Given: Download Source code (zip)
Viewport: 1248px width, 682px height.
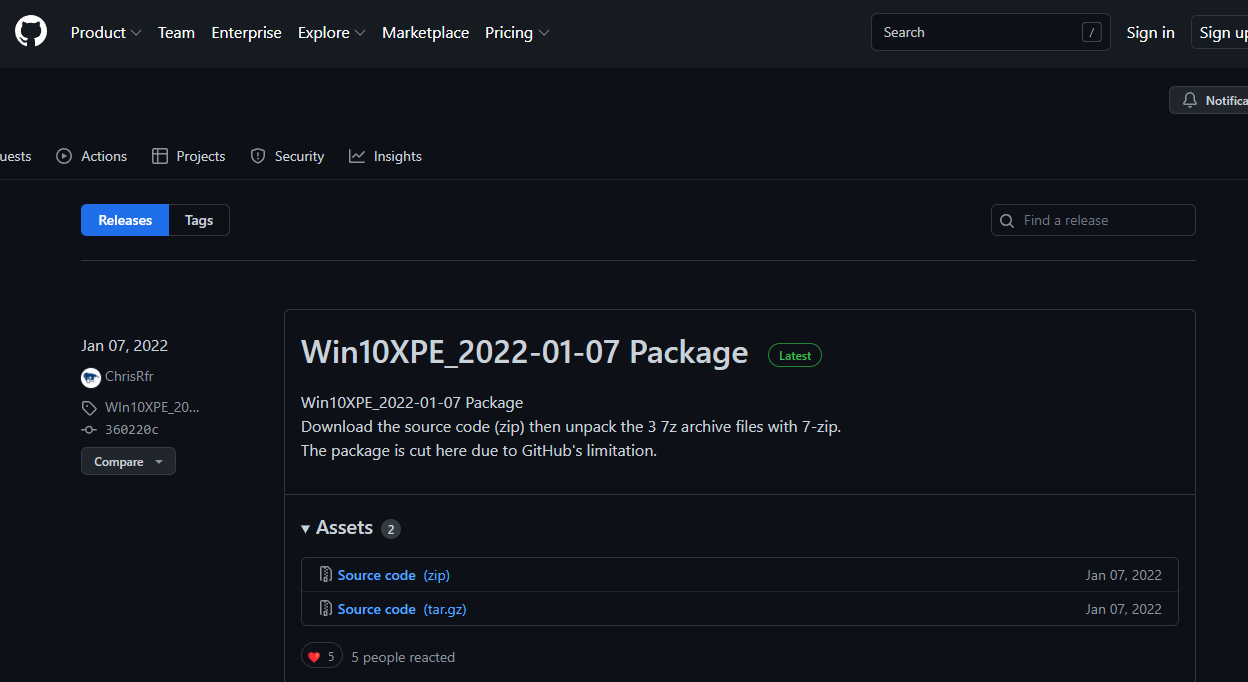Looking at the screenshot, I should 394,575.
